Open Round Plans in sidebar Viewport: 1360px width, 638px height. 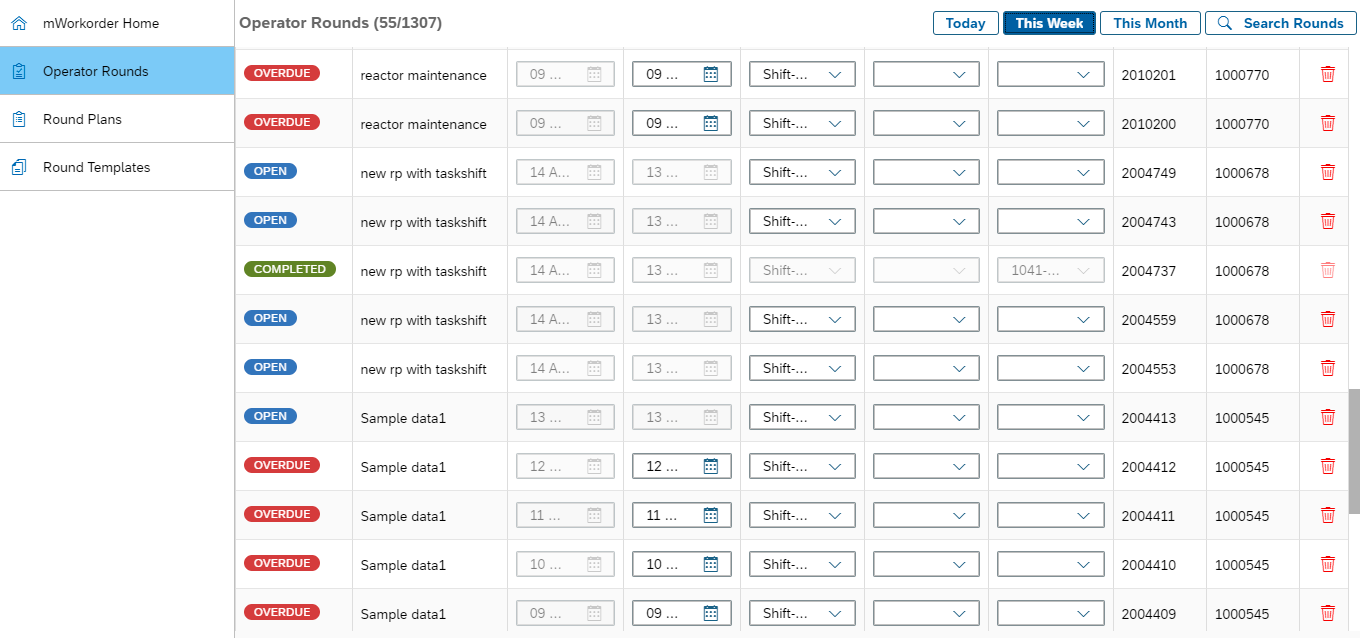pyautogui.click(x=82, y=119)
